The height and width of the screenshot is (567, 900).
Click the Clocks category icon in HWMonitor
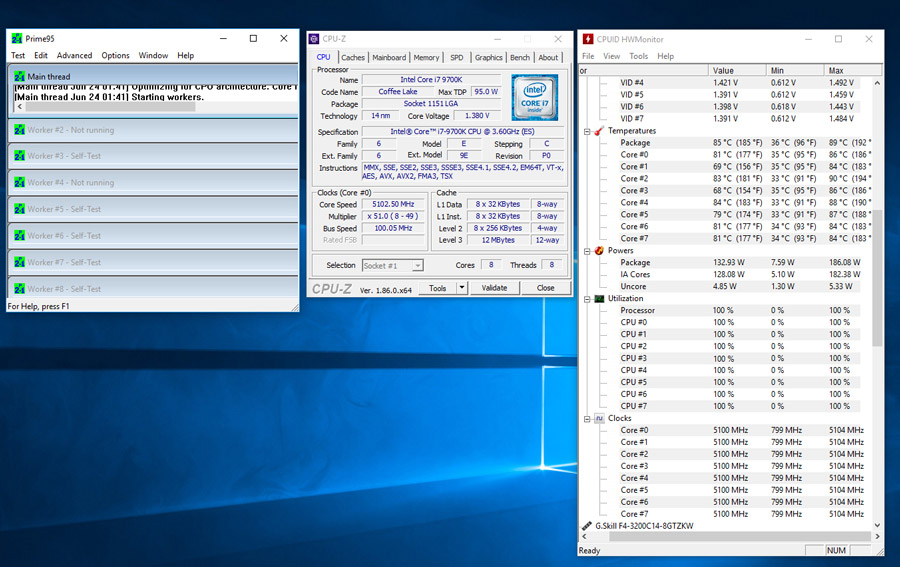pos(599,418)
